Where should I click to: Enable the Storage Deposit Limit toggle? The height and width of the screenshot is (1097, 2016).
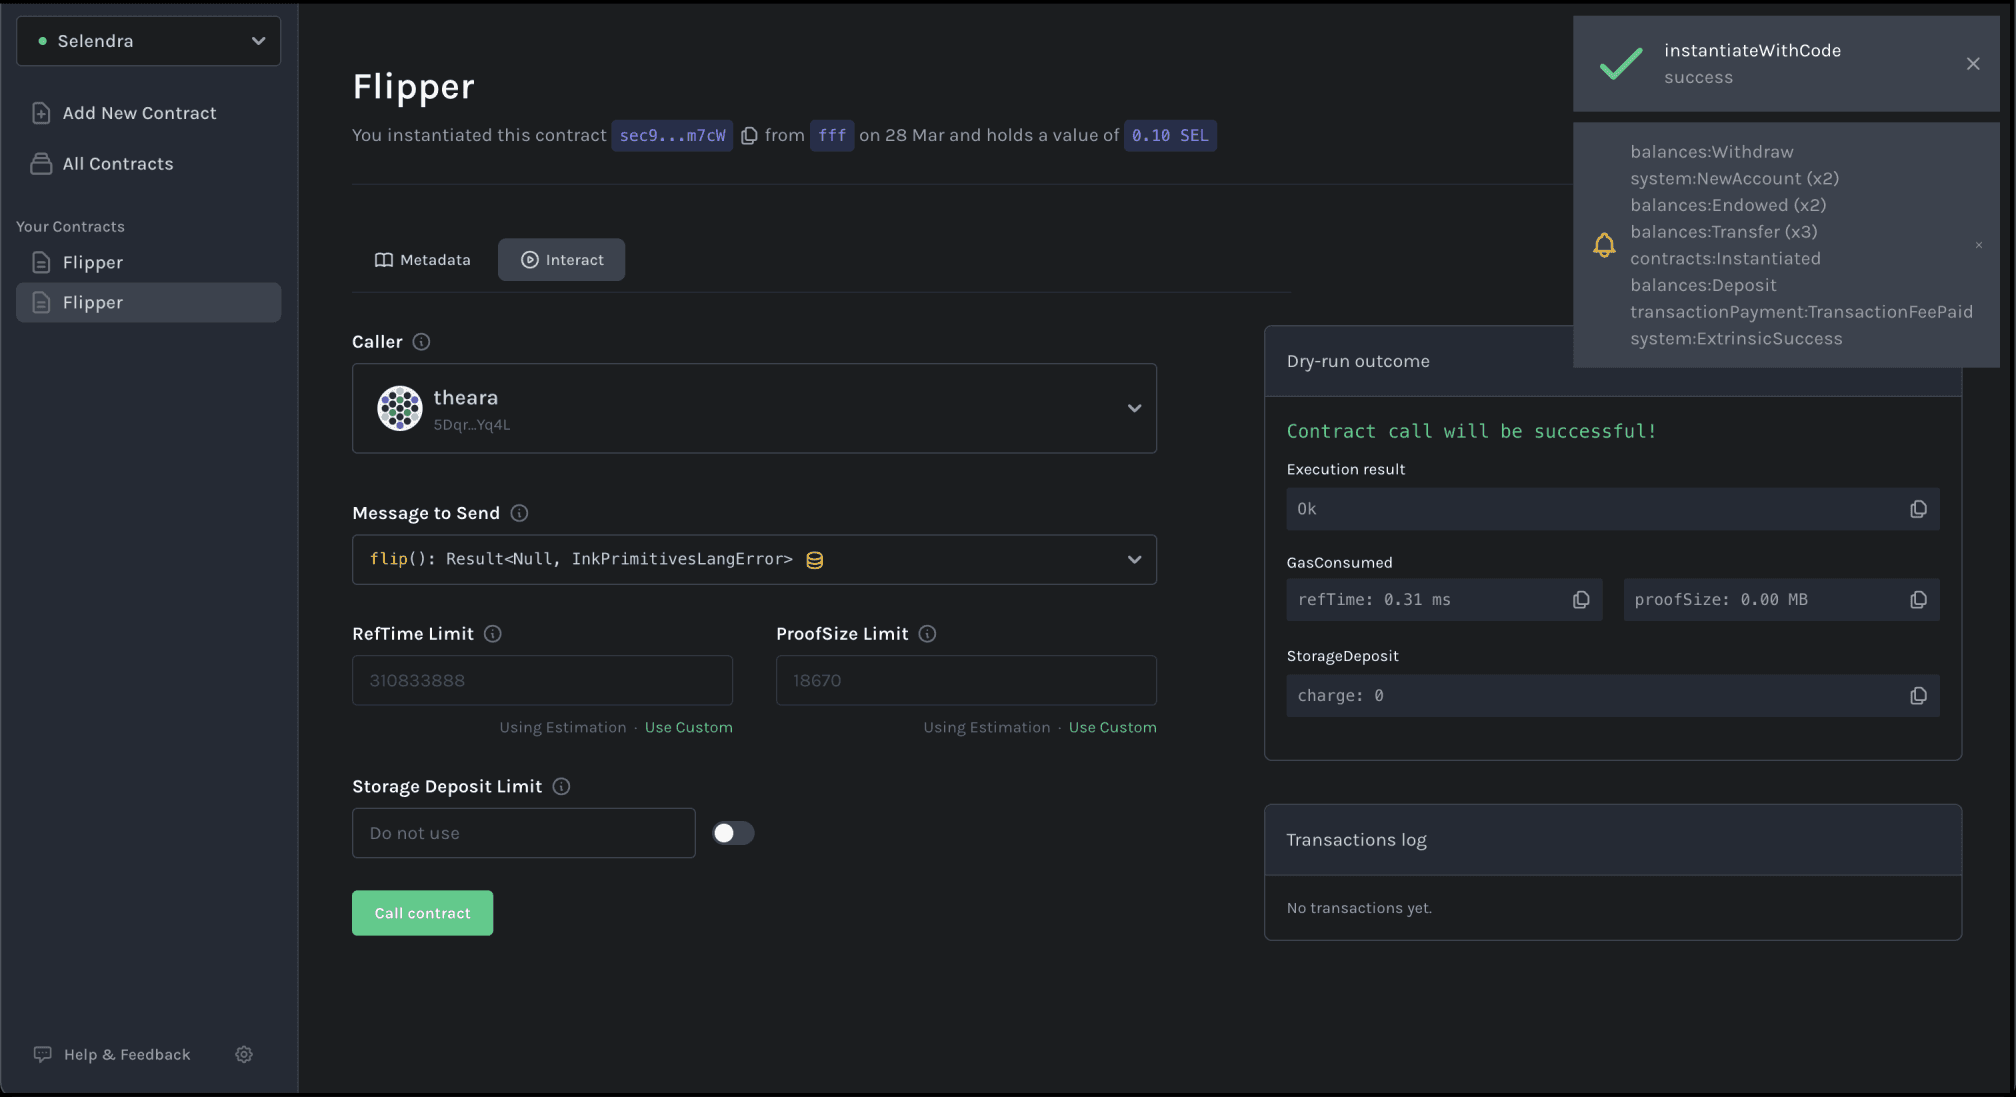pyautogui.click(x=732, y=833)
